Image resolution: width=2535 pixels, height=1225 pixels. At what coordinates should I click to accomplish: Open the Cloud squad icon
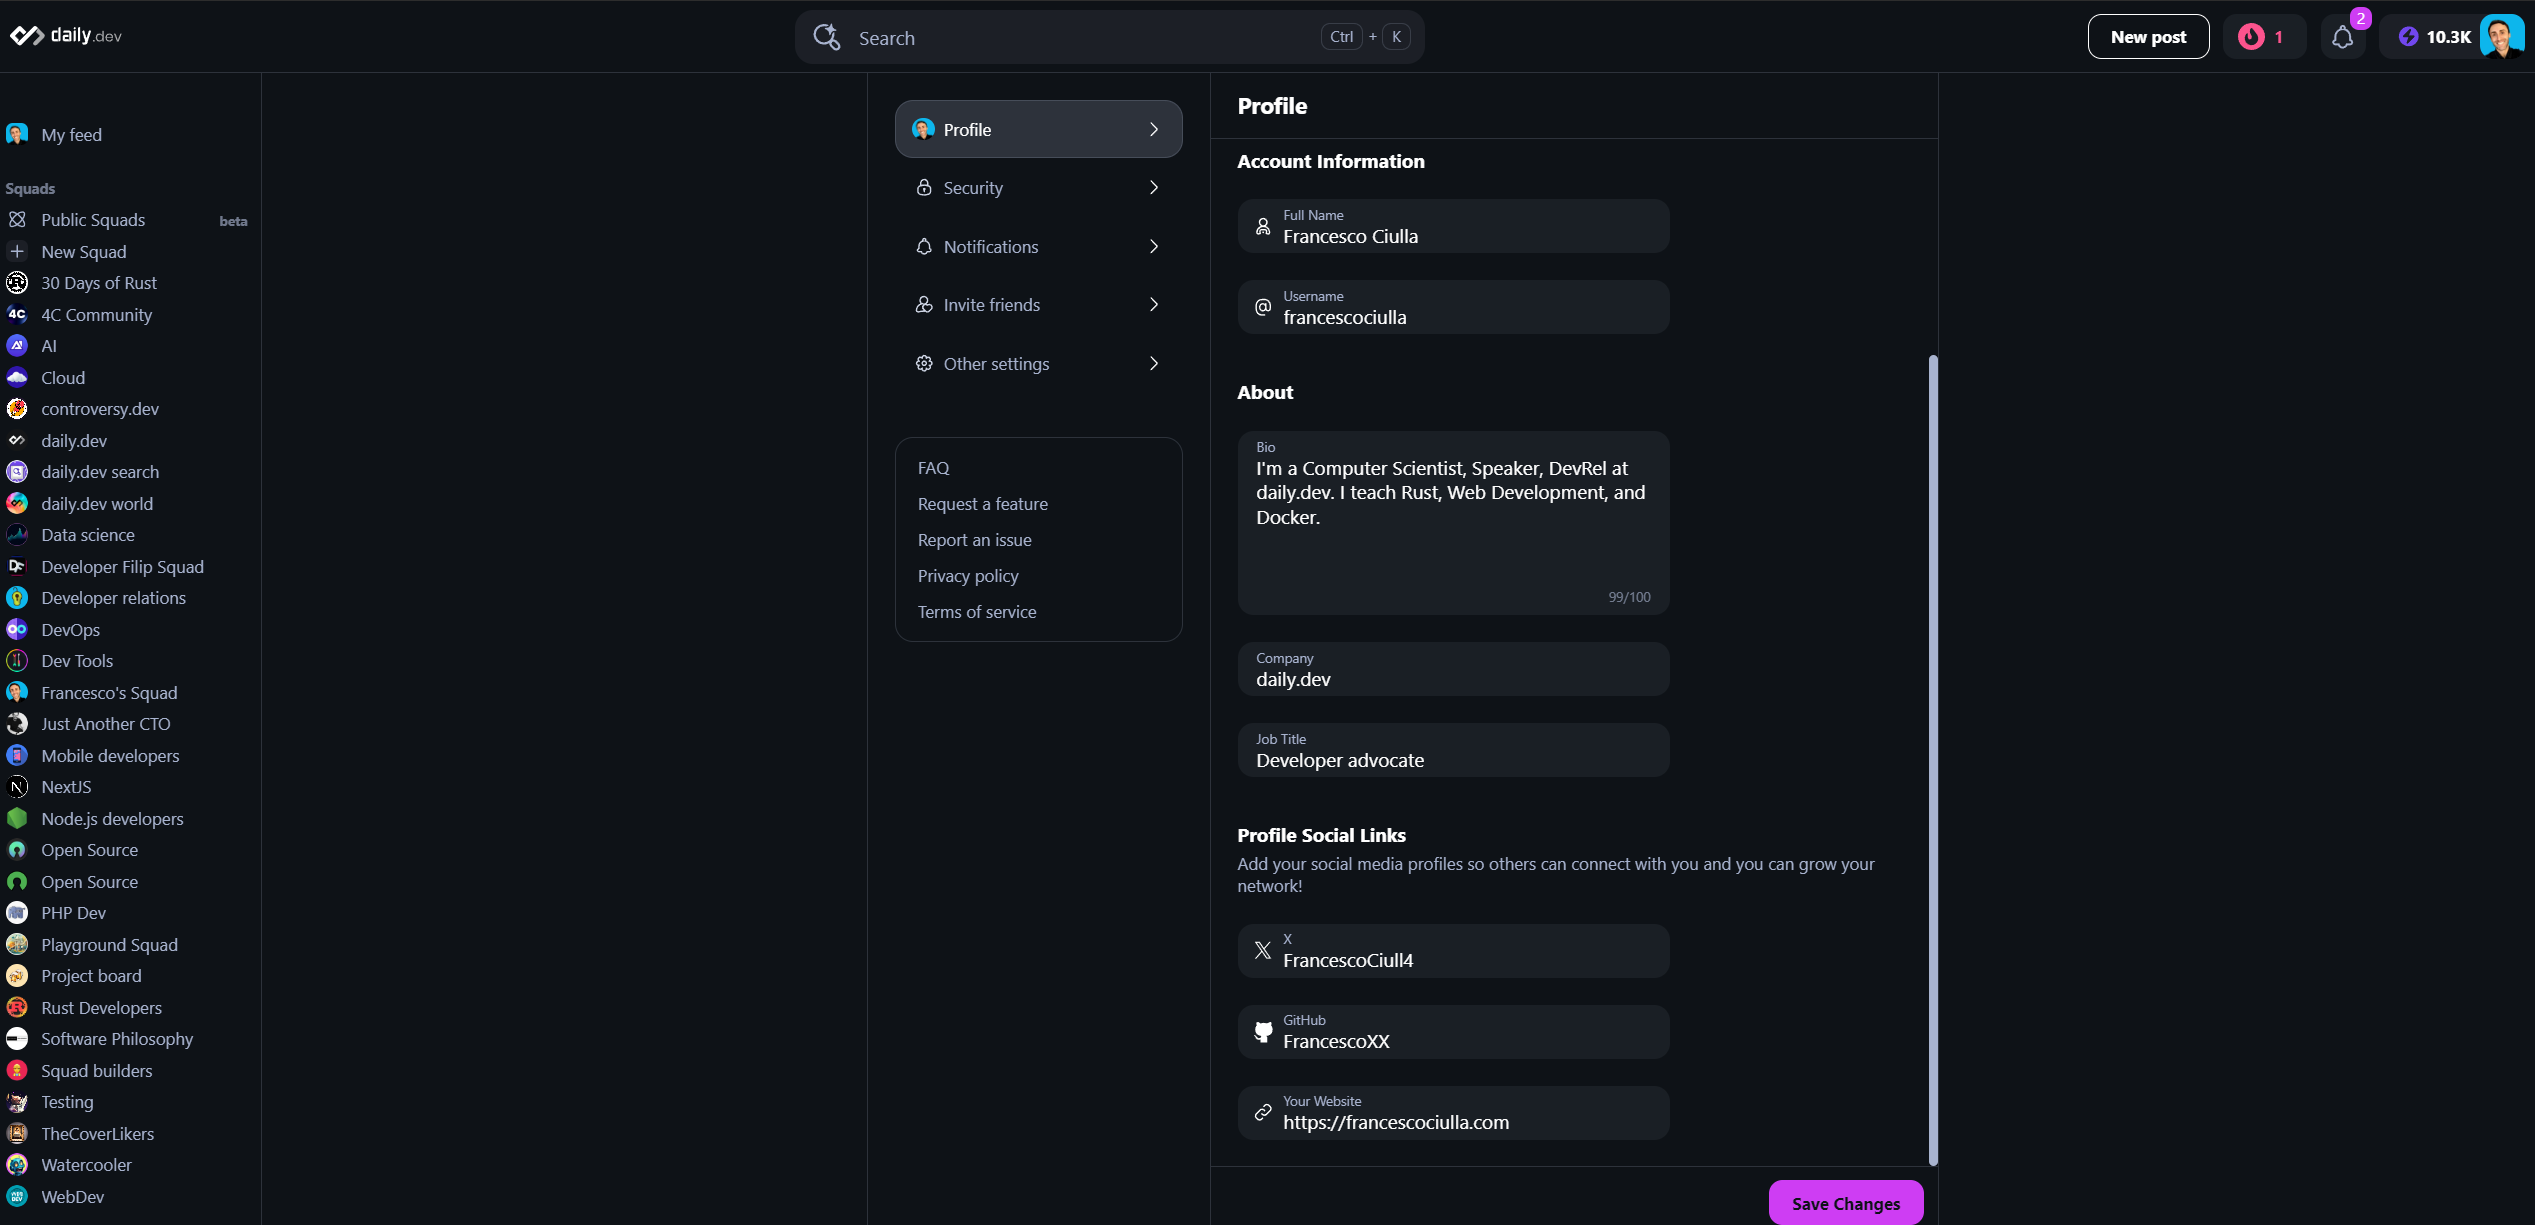click(17, 378)
